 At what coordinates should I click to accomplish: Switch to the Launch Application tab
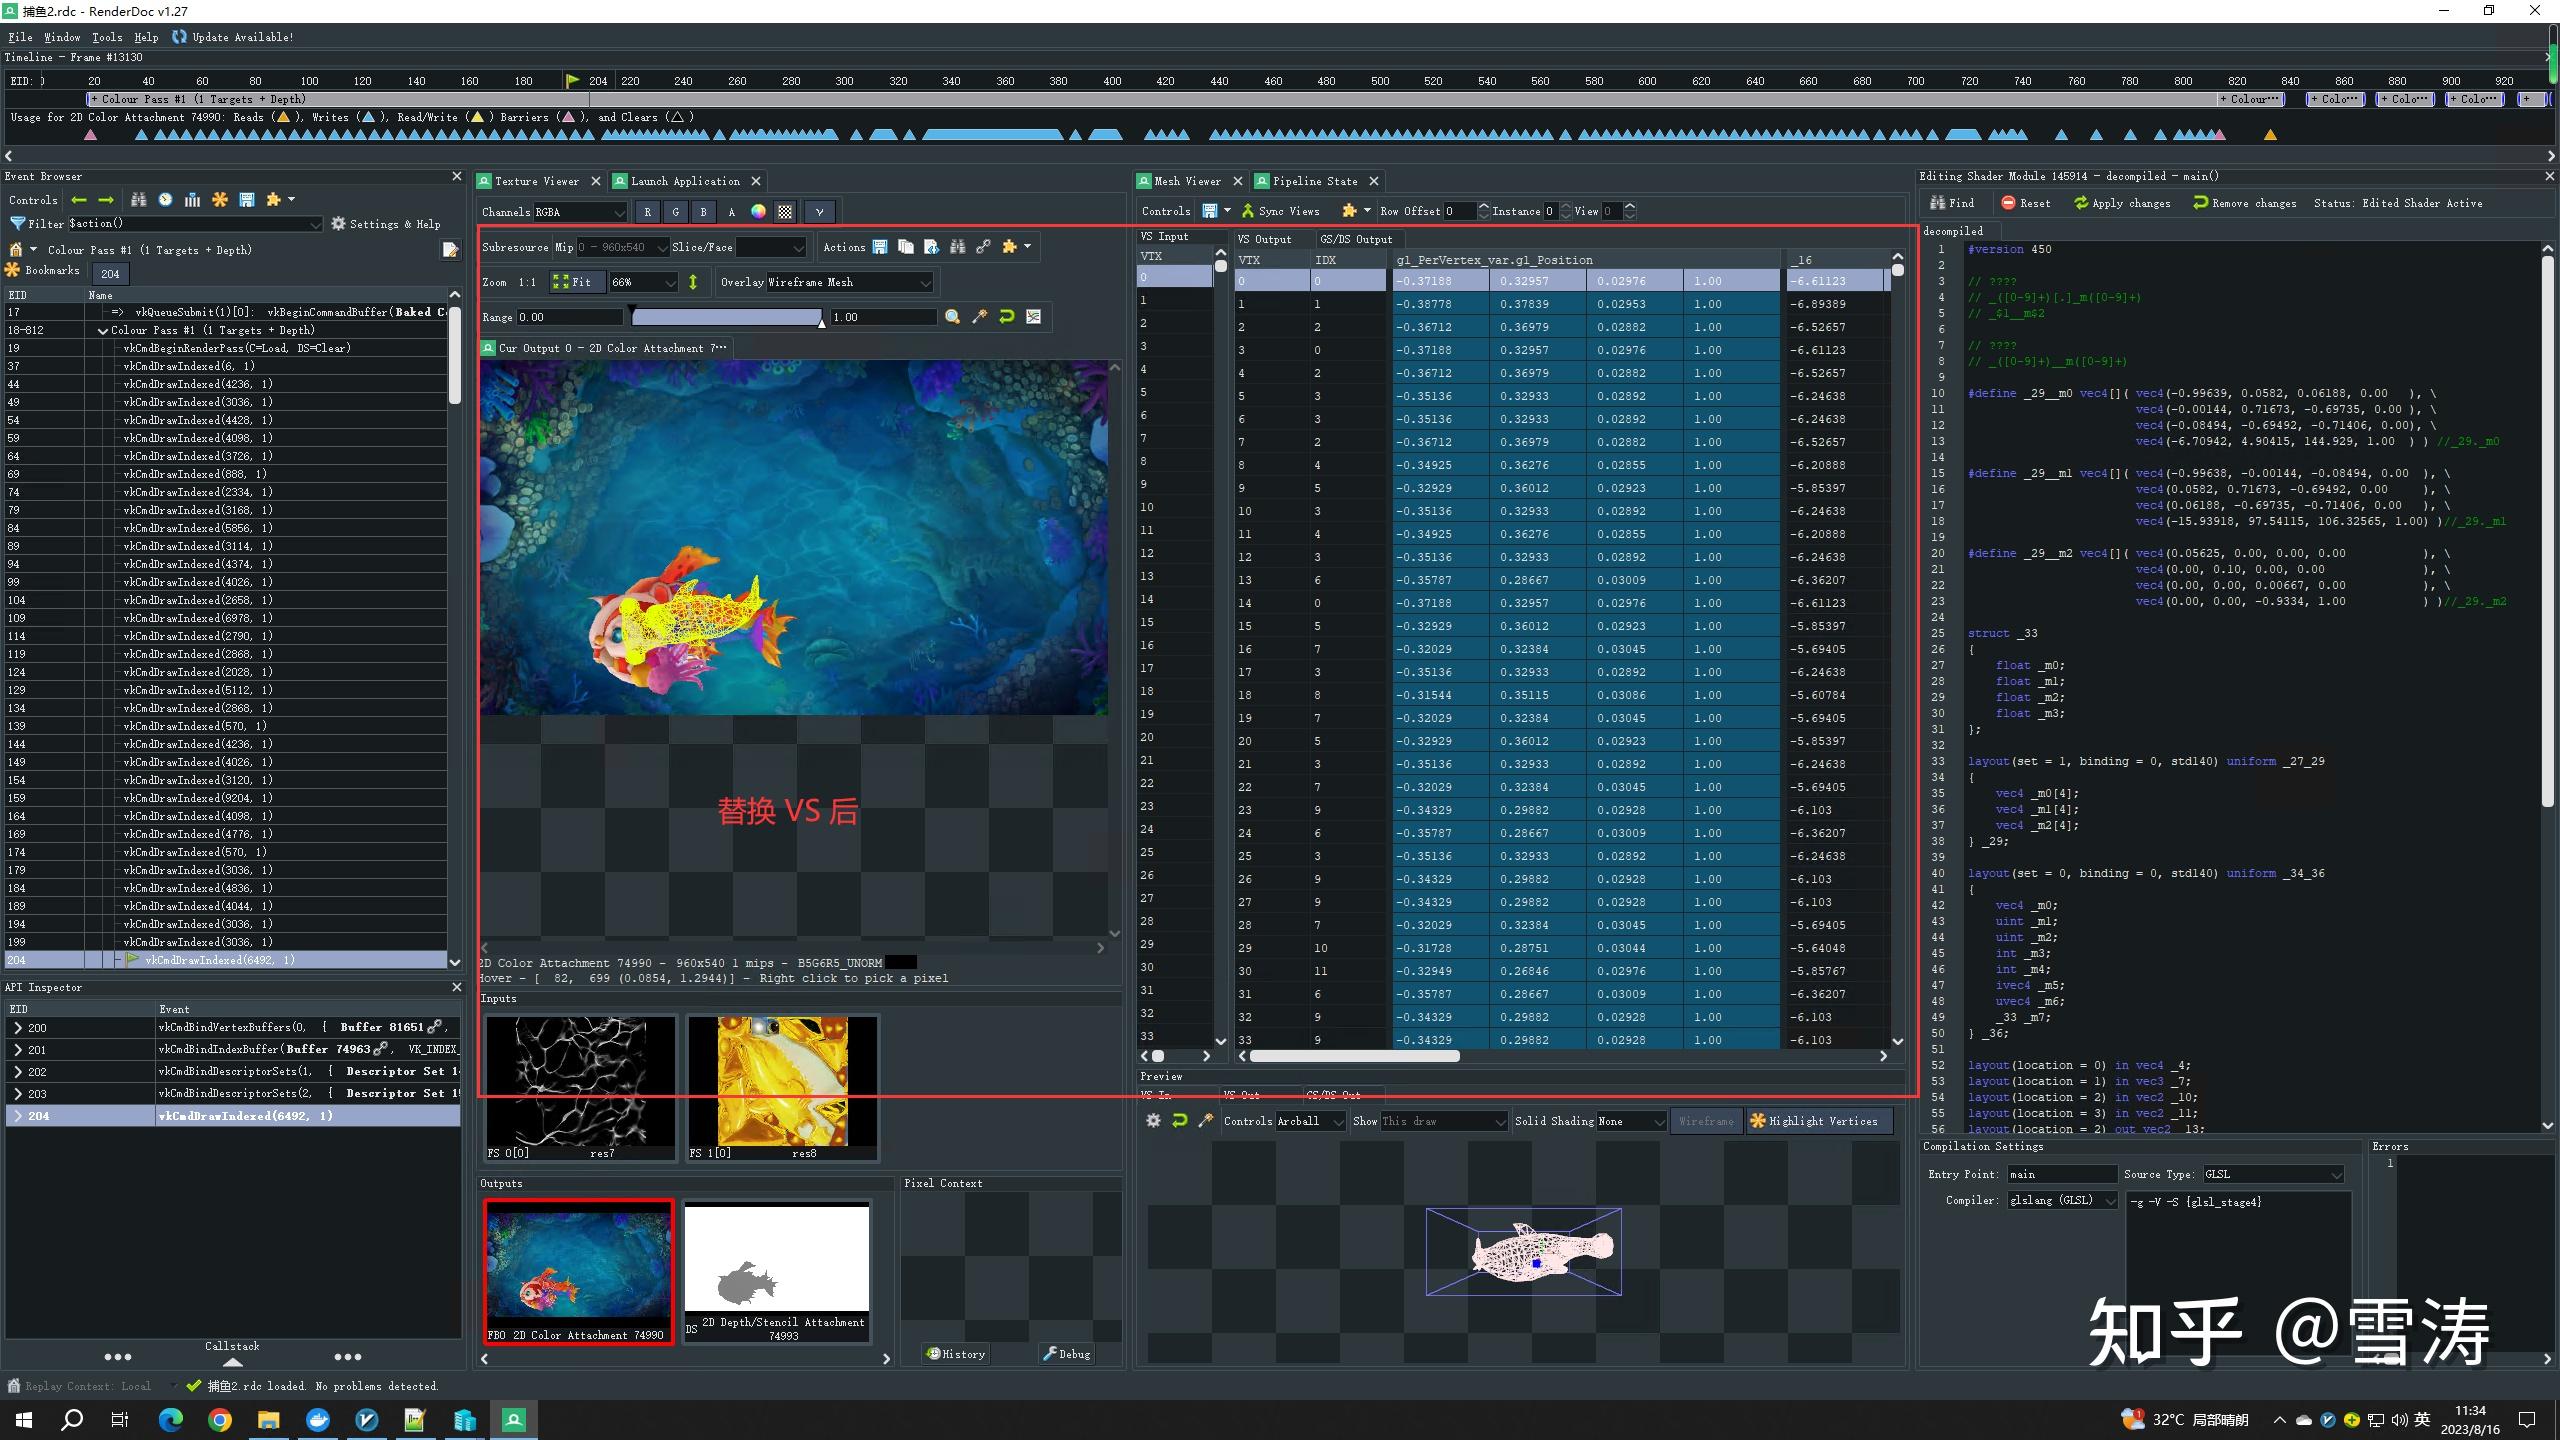[685, 181]
